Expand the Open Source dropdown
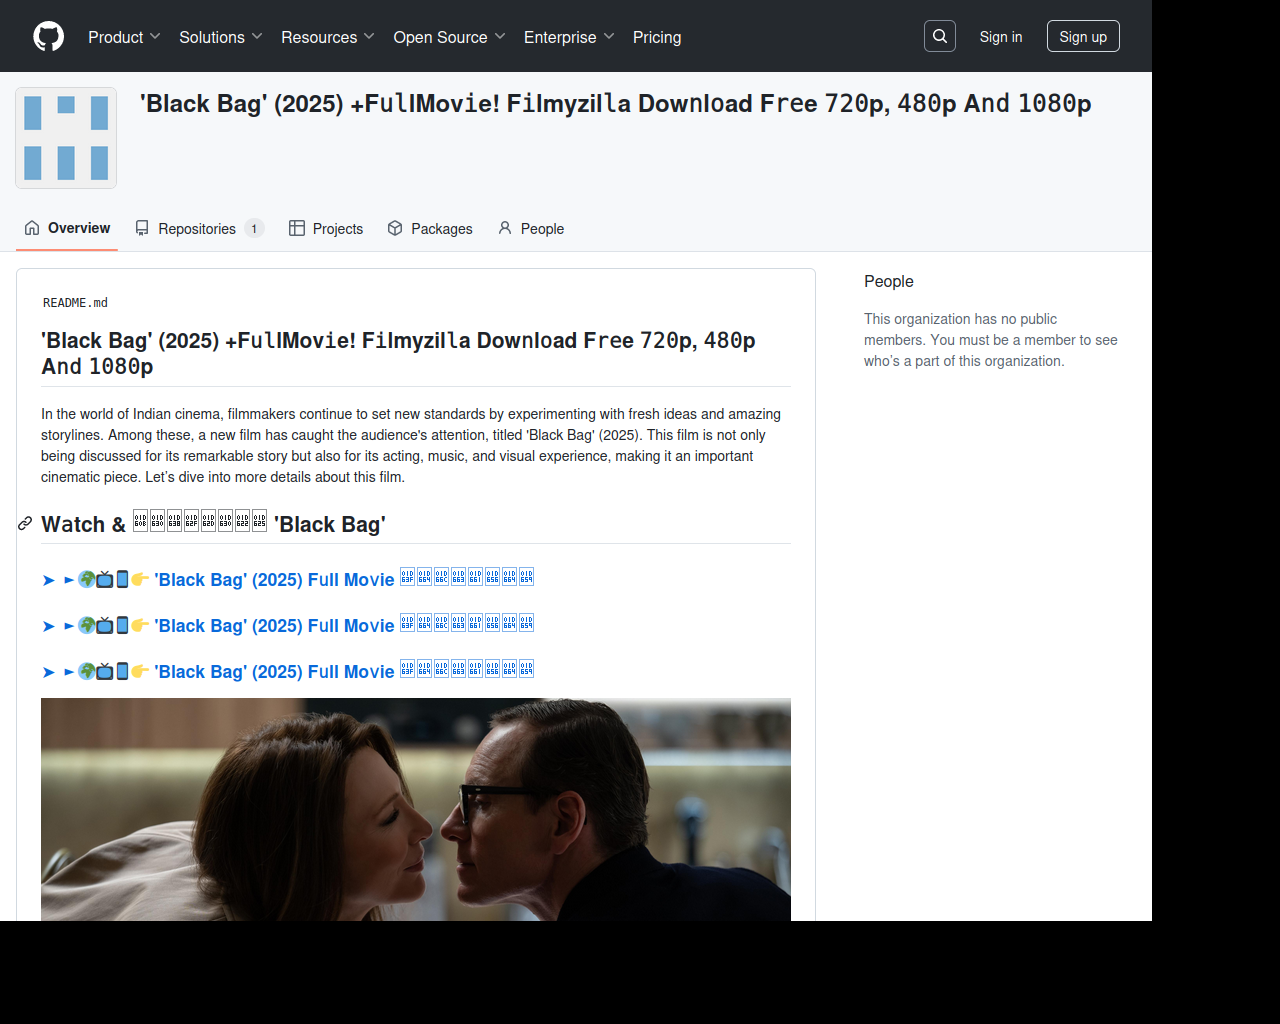Viewport: 1280px width, 1024px height. [450, 37]
